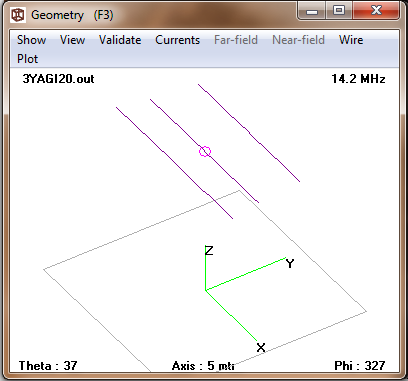Viewport: 408px width, 381px height.
Task: Click the X axis label
Action: coord(261,348)
